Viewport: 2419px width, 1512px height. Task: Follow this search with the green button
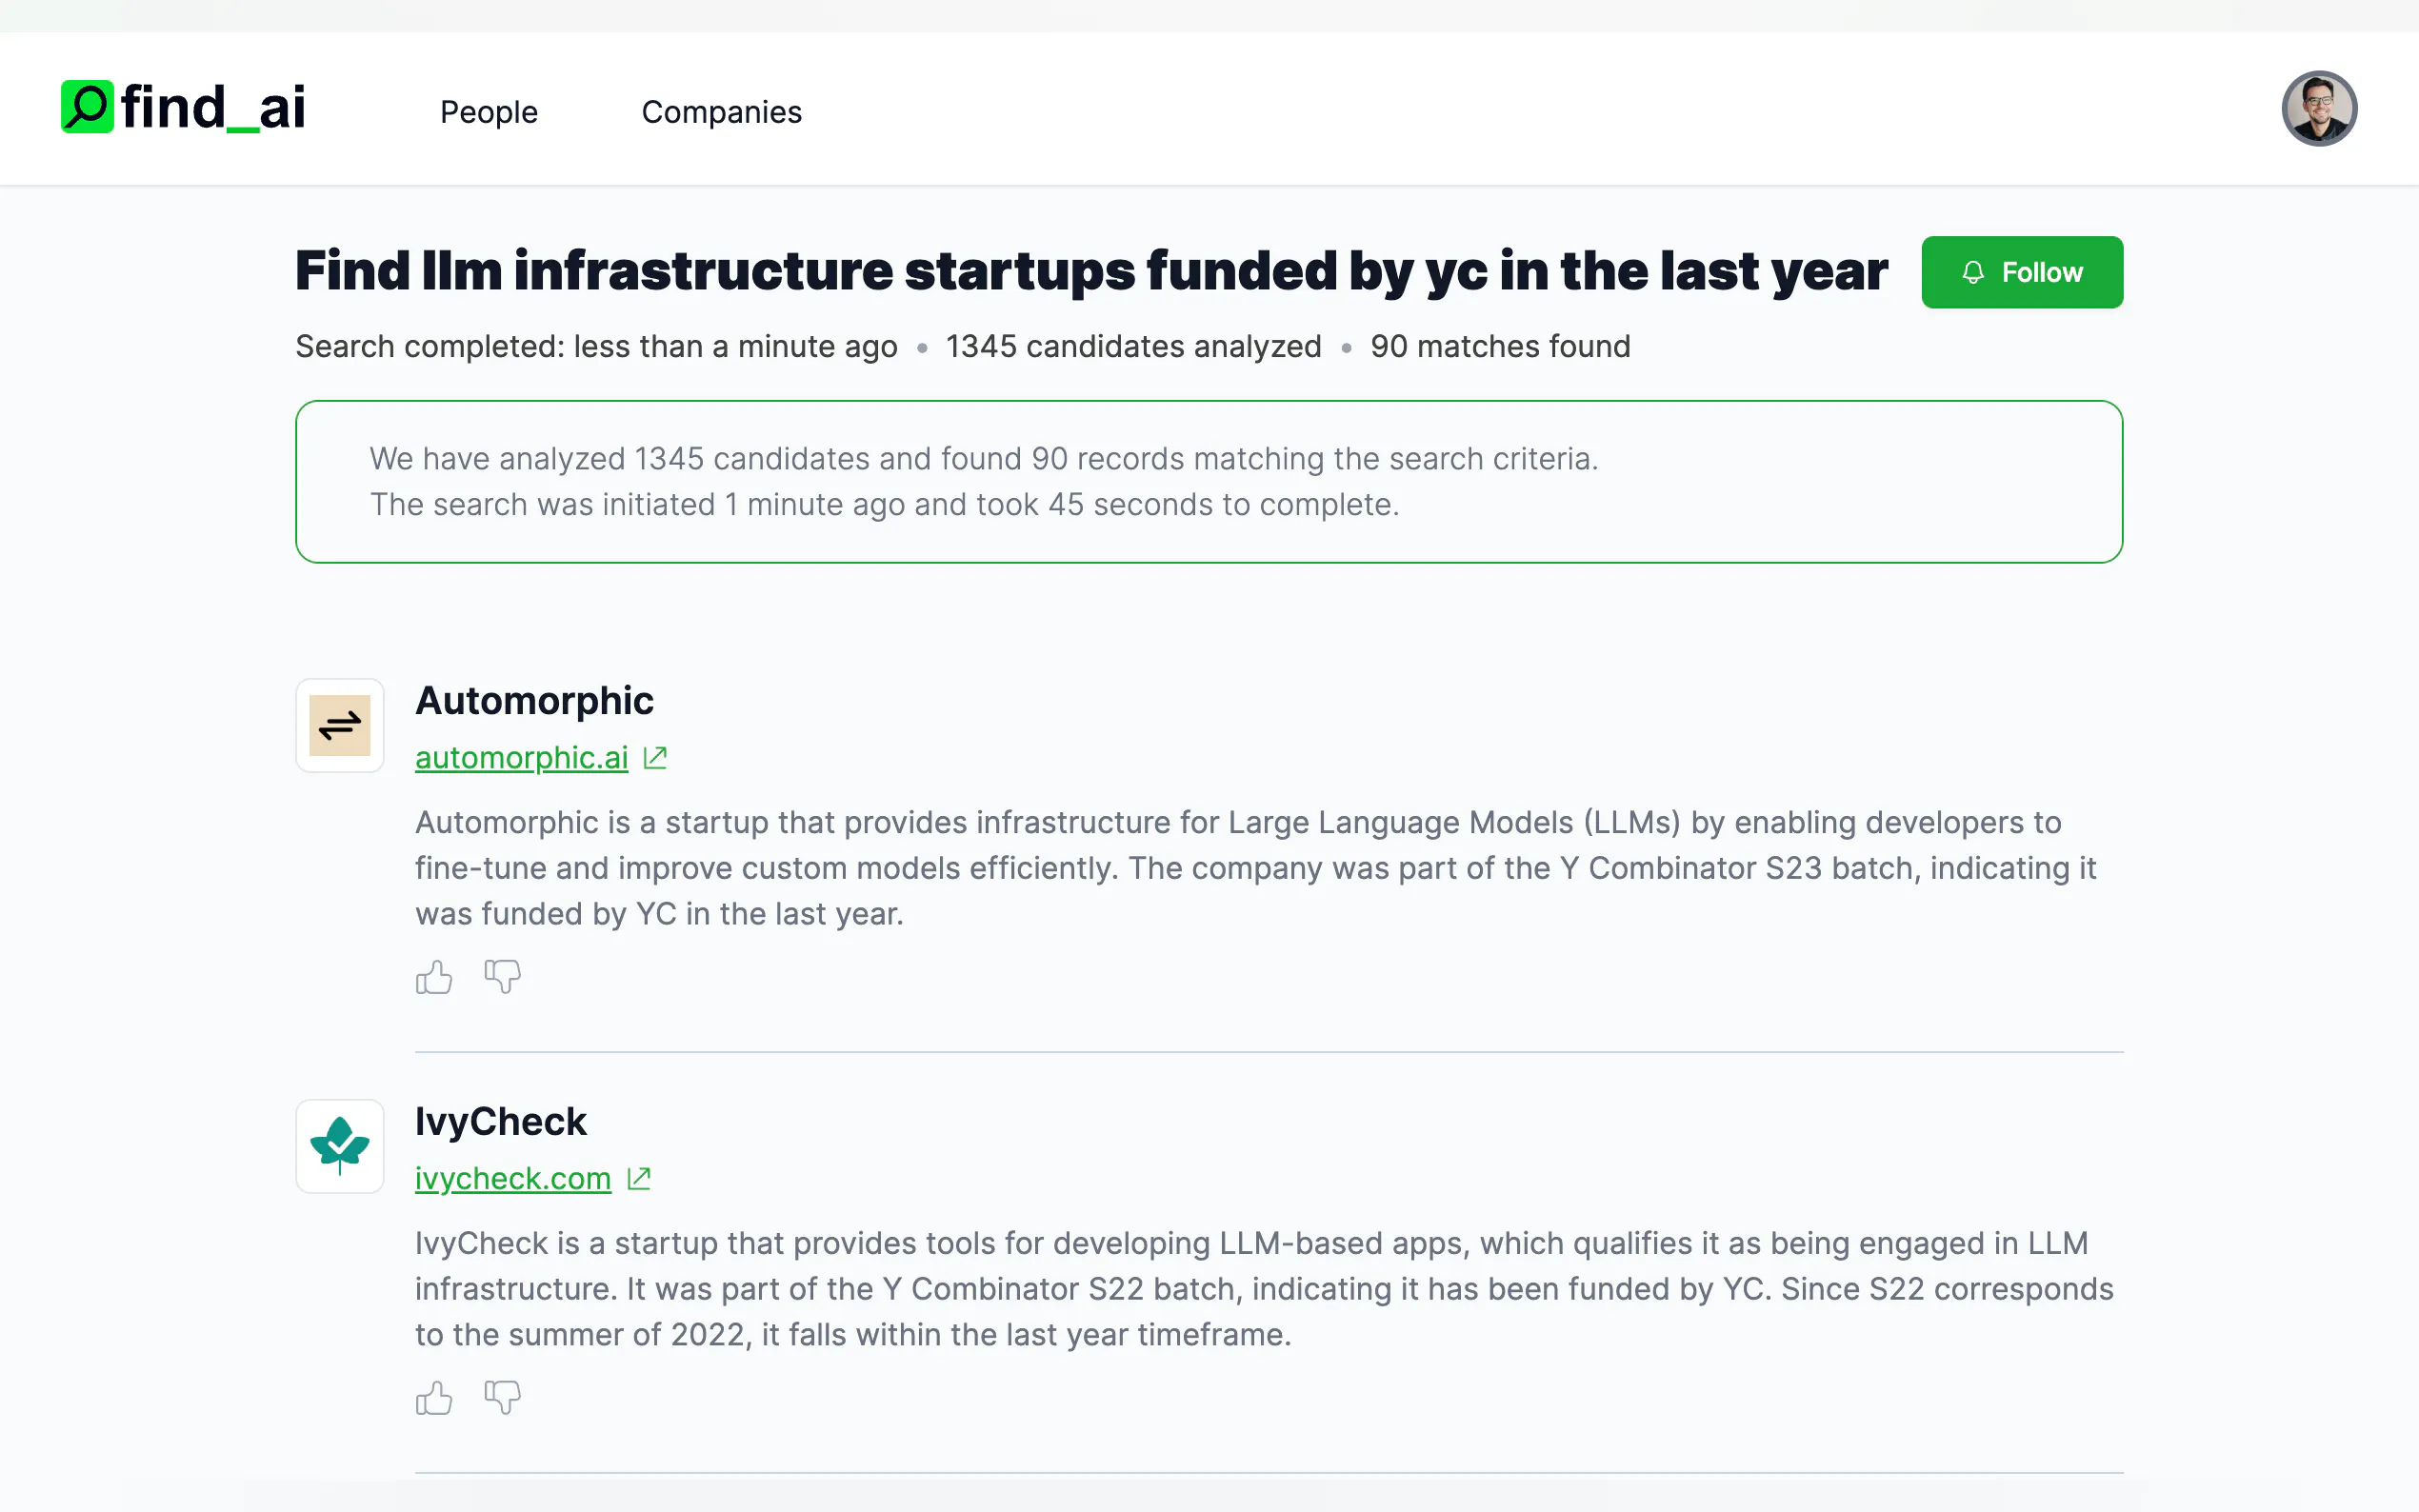tap(2022, 272)
